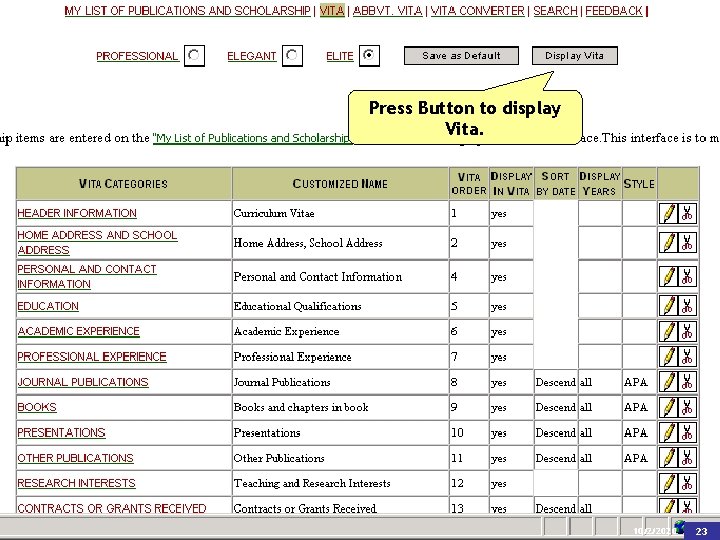720x540 pixels.
Task: Click the globe icon in status bar
Action: click(x=679, y=527)
